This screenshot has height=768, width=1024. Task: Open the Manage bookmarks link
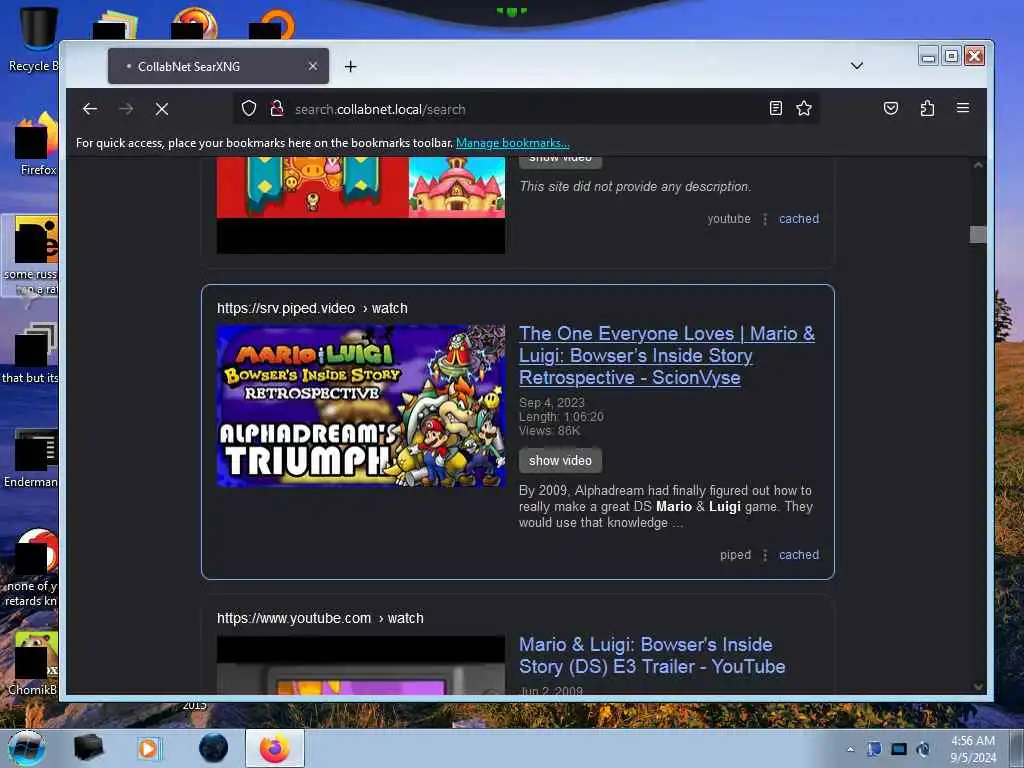[x=513, y=143]
